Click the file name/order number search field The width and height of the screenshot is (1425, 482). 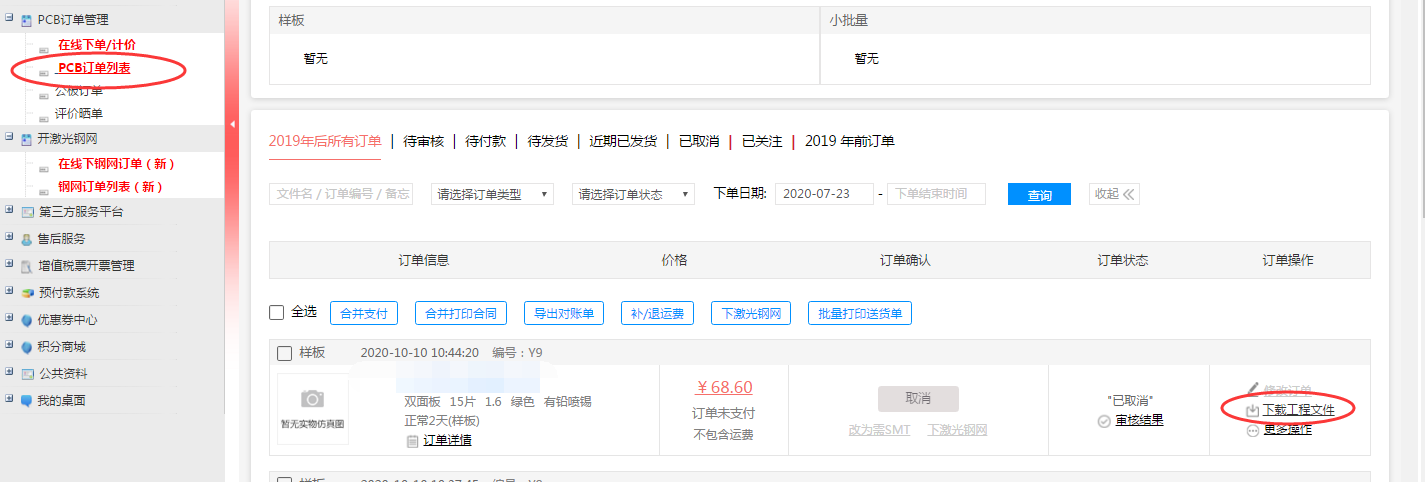341,194
